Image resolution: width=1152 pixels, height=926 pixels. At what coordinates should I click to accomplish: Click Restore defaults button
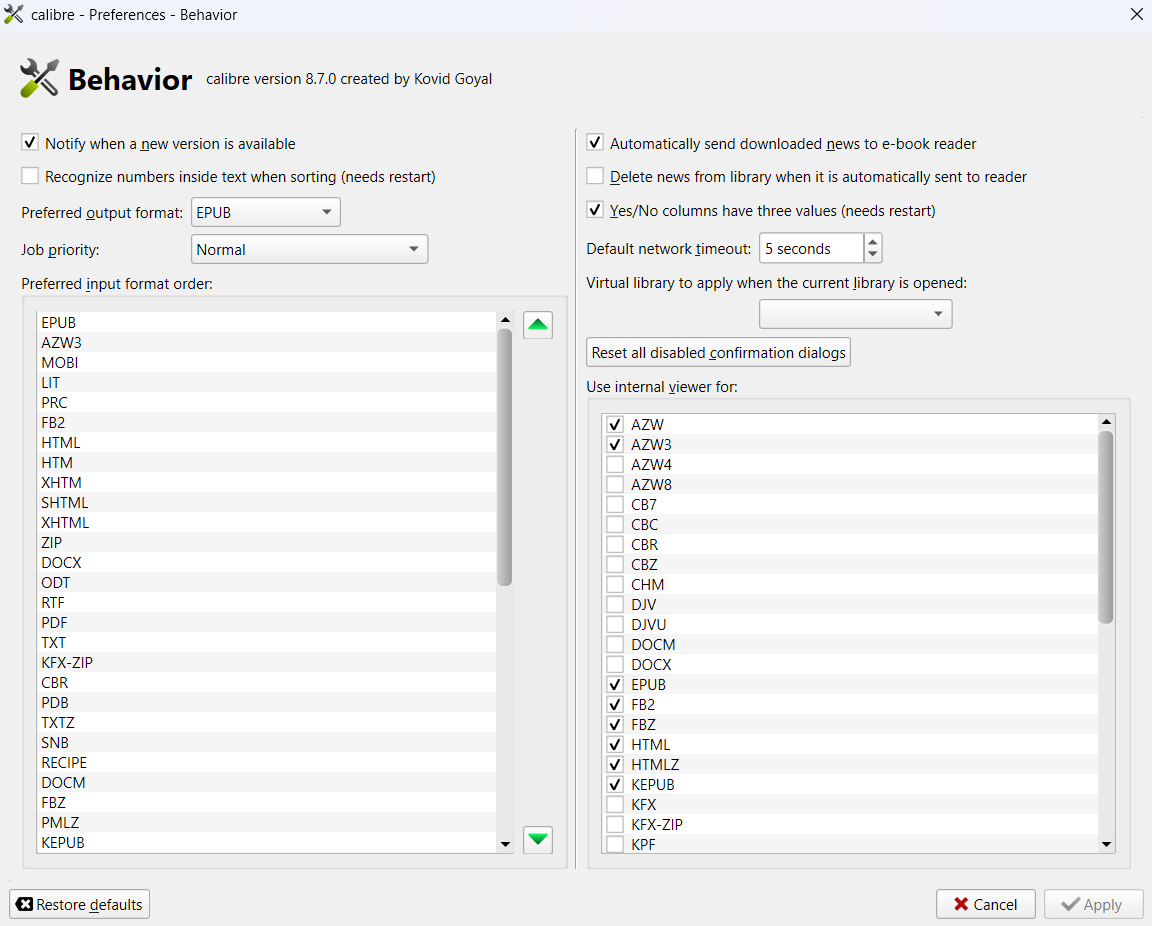tap(79, 904)
